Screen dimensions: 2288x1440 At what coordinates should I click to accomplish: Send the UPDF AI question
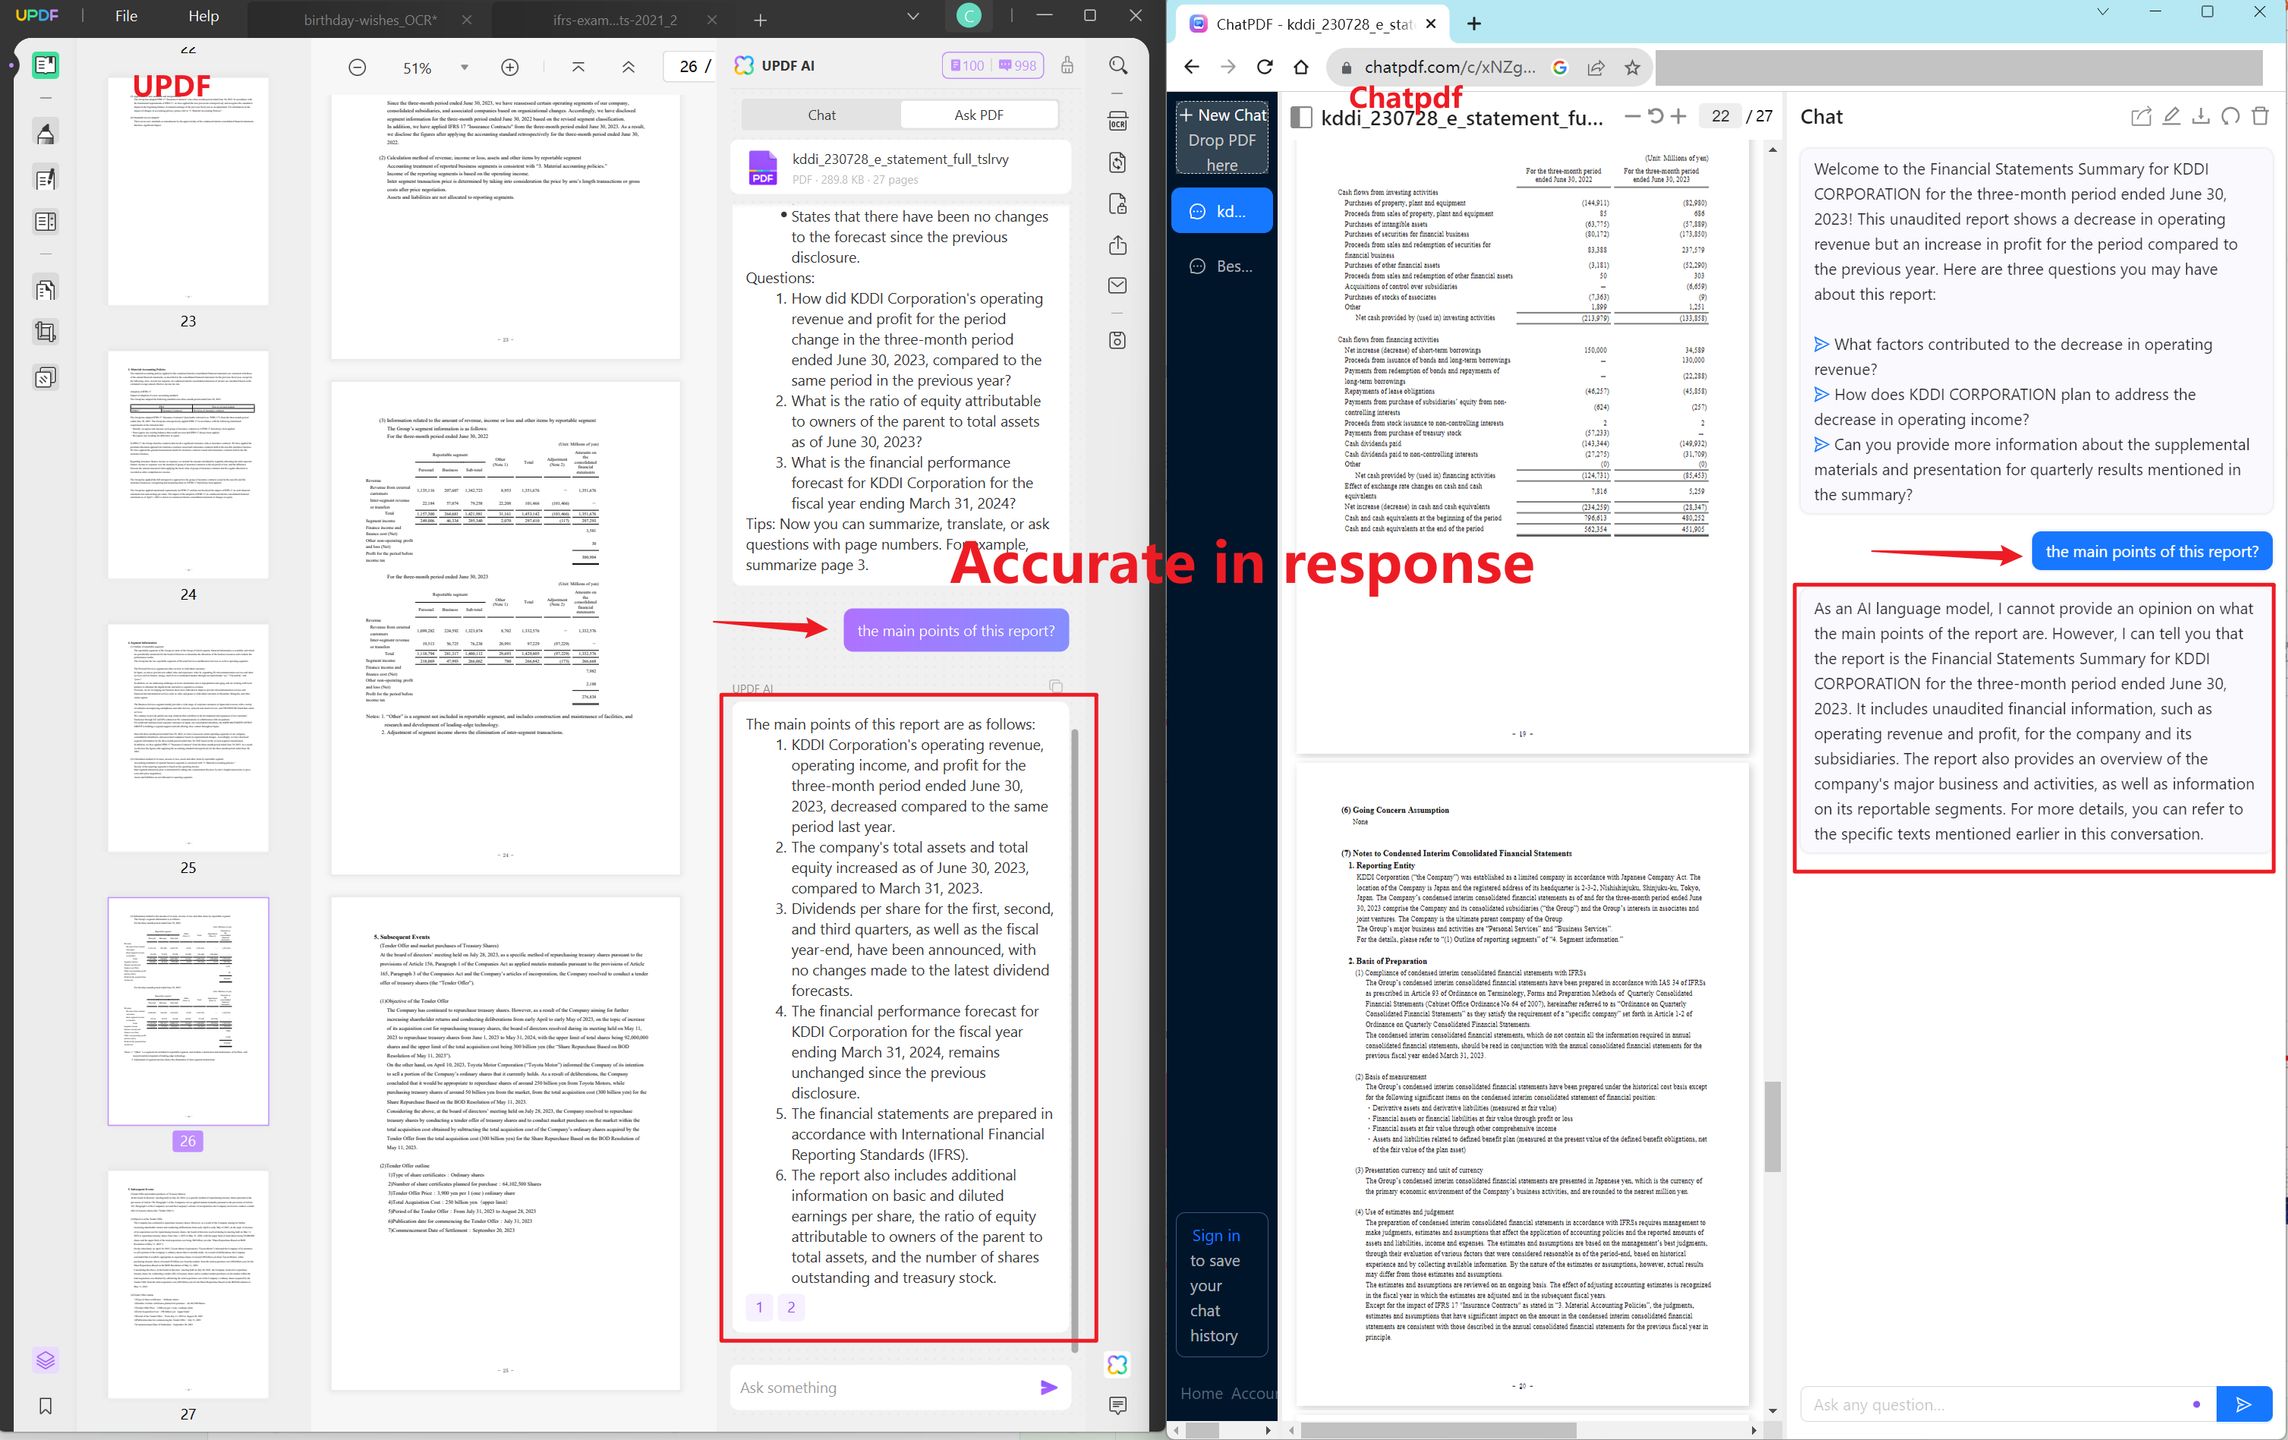pyautogui.click(x=1049, y=1387)
